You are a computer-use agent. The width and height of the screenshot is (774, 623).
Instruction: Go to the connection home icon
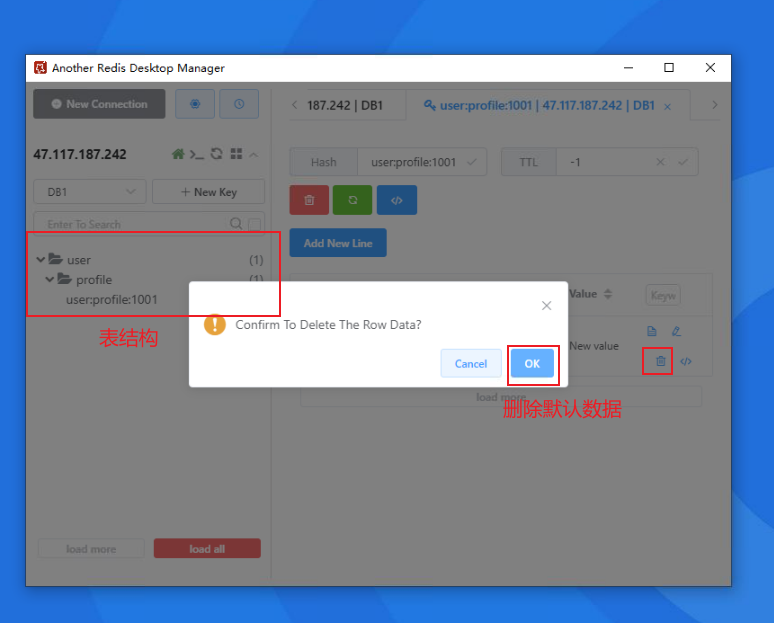click(x=178, y=154)
